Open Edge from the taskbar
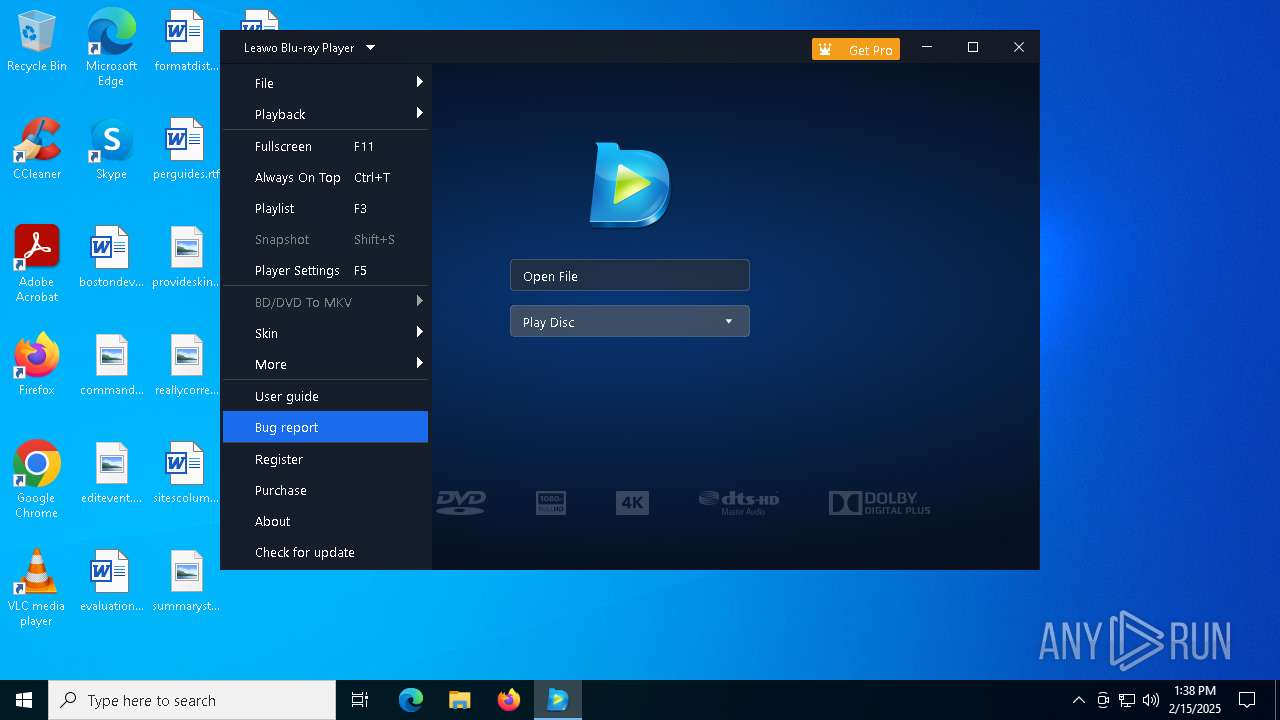 [411, 700]
